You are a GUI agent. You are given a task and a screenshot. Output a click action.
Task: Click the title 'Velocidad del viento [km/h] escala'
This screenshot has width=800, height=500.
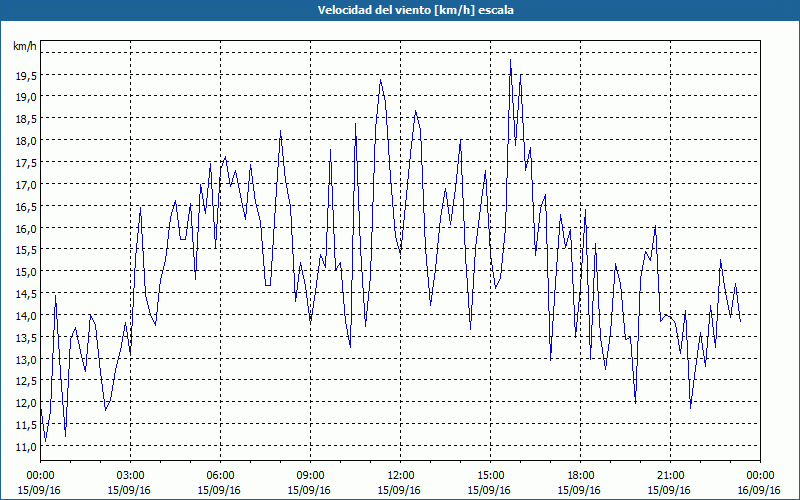pos(415,10)
